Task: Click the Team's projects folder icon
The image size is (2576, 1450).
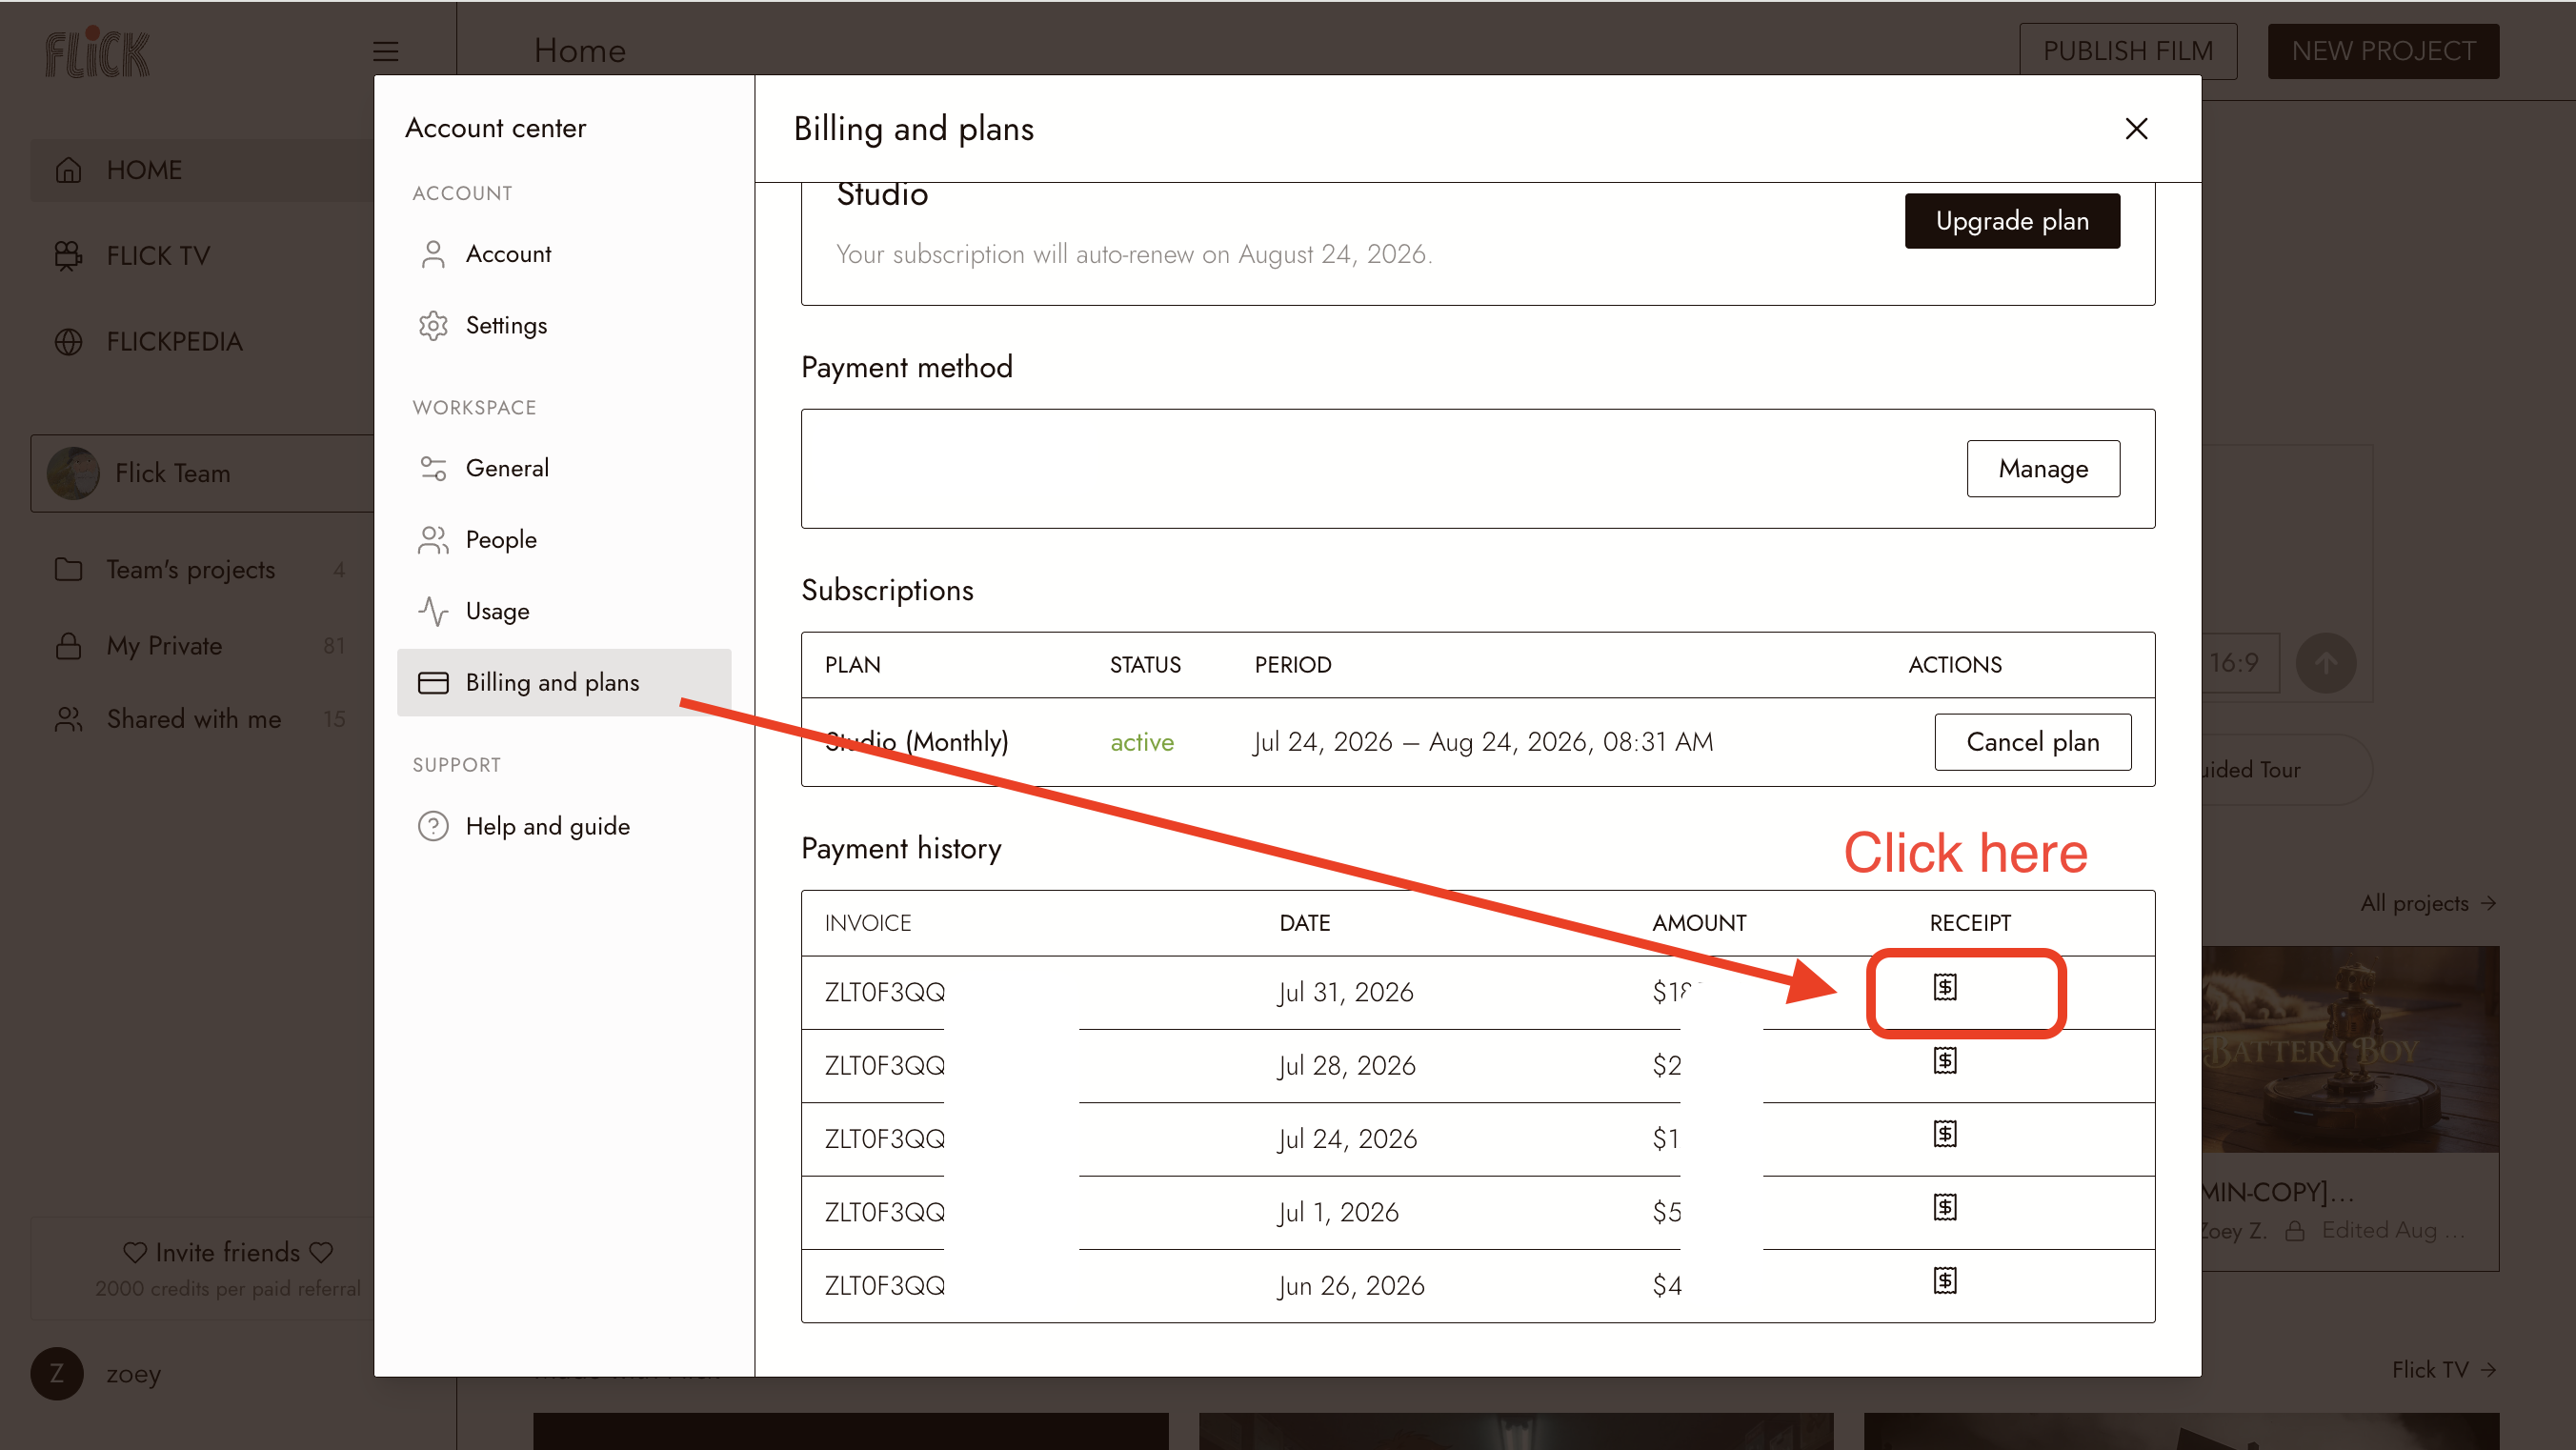Action: click(68, 570)
